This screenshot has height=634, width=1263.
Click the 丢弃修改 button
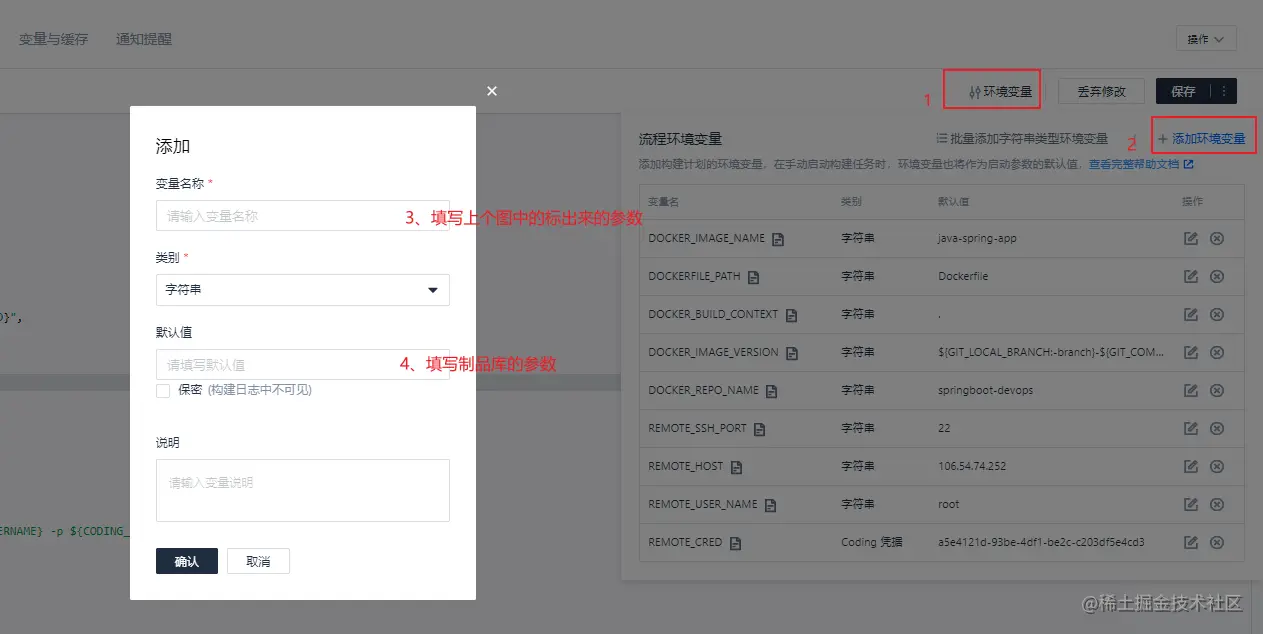(1101, 91)
